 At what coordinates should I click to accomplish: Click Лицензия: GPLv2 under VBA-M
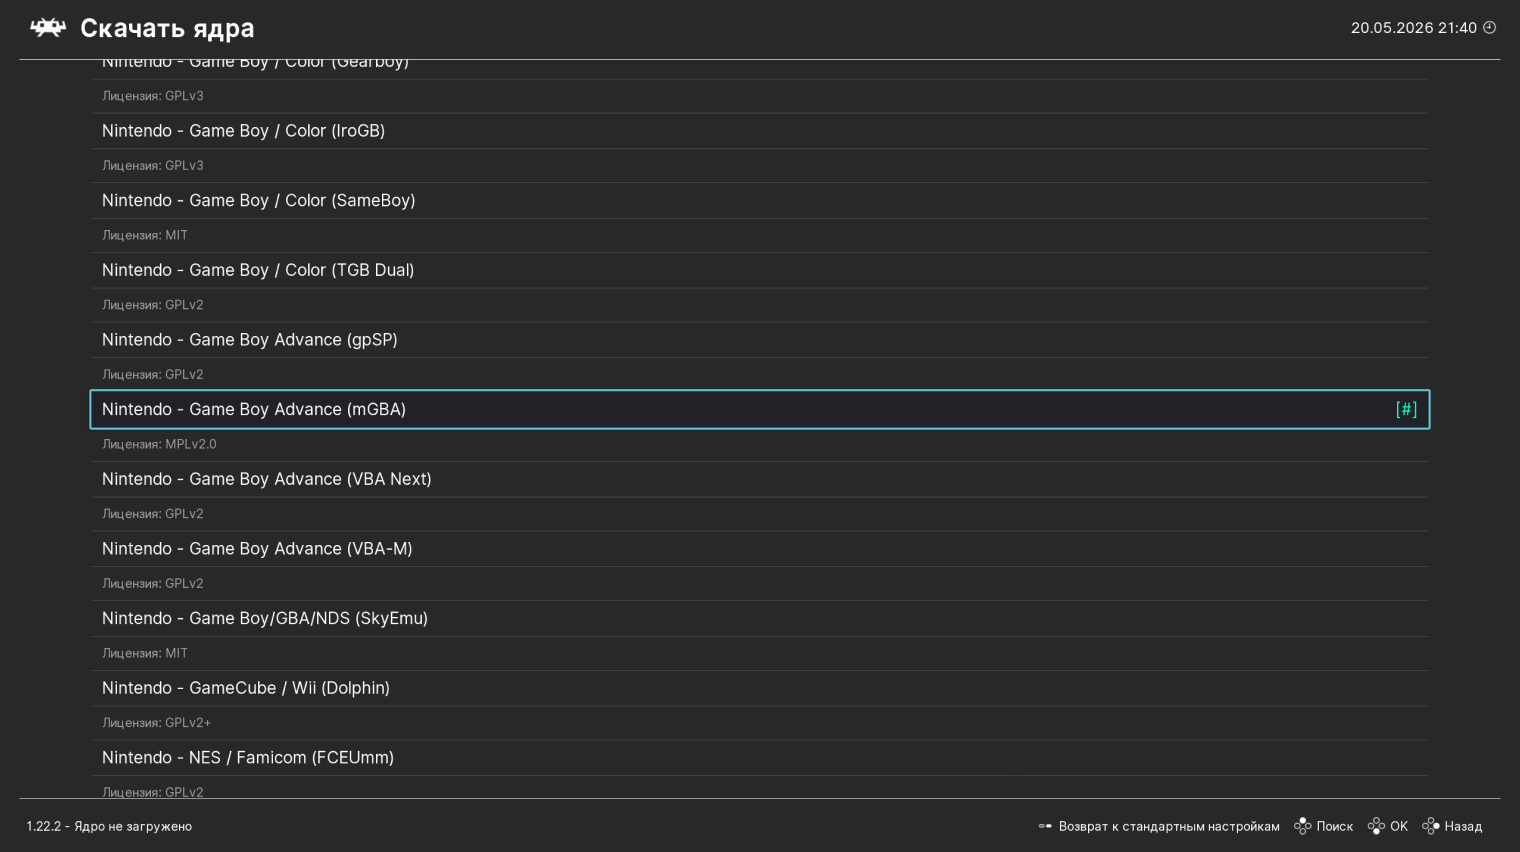(x=152, y=583)
